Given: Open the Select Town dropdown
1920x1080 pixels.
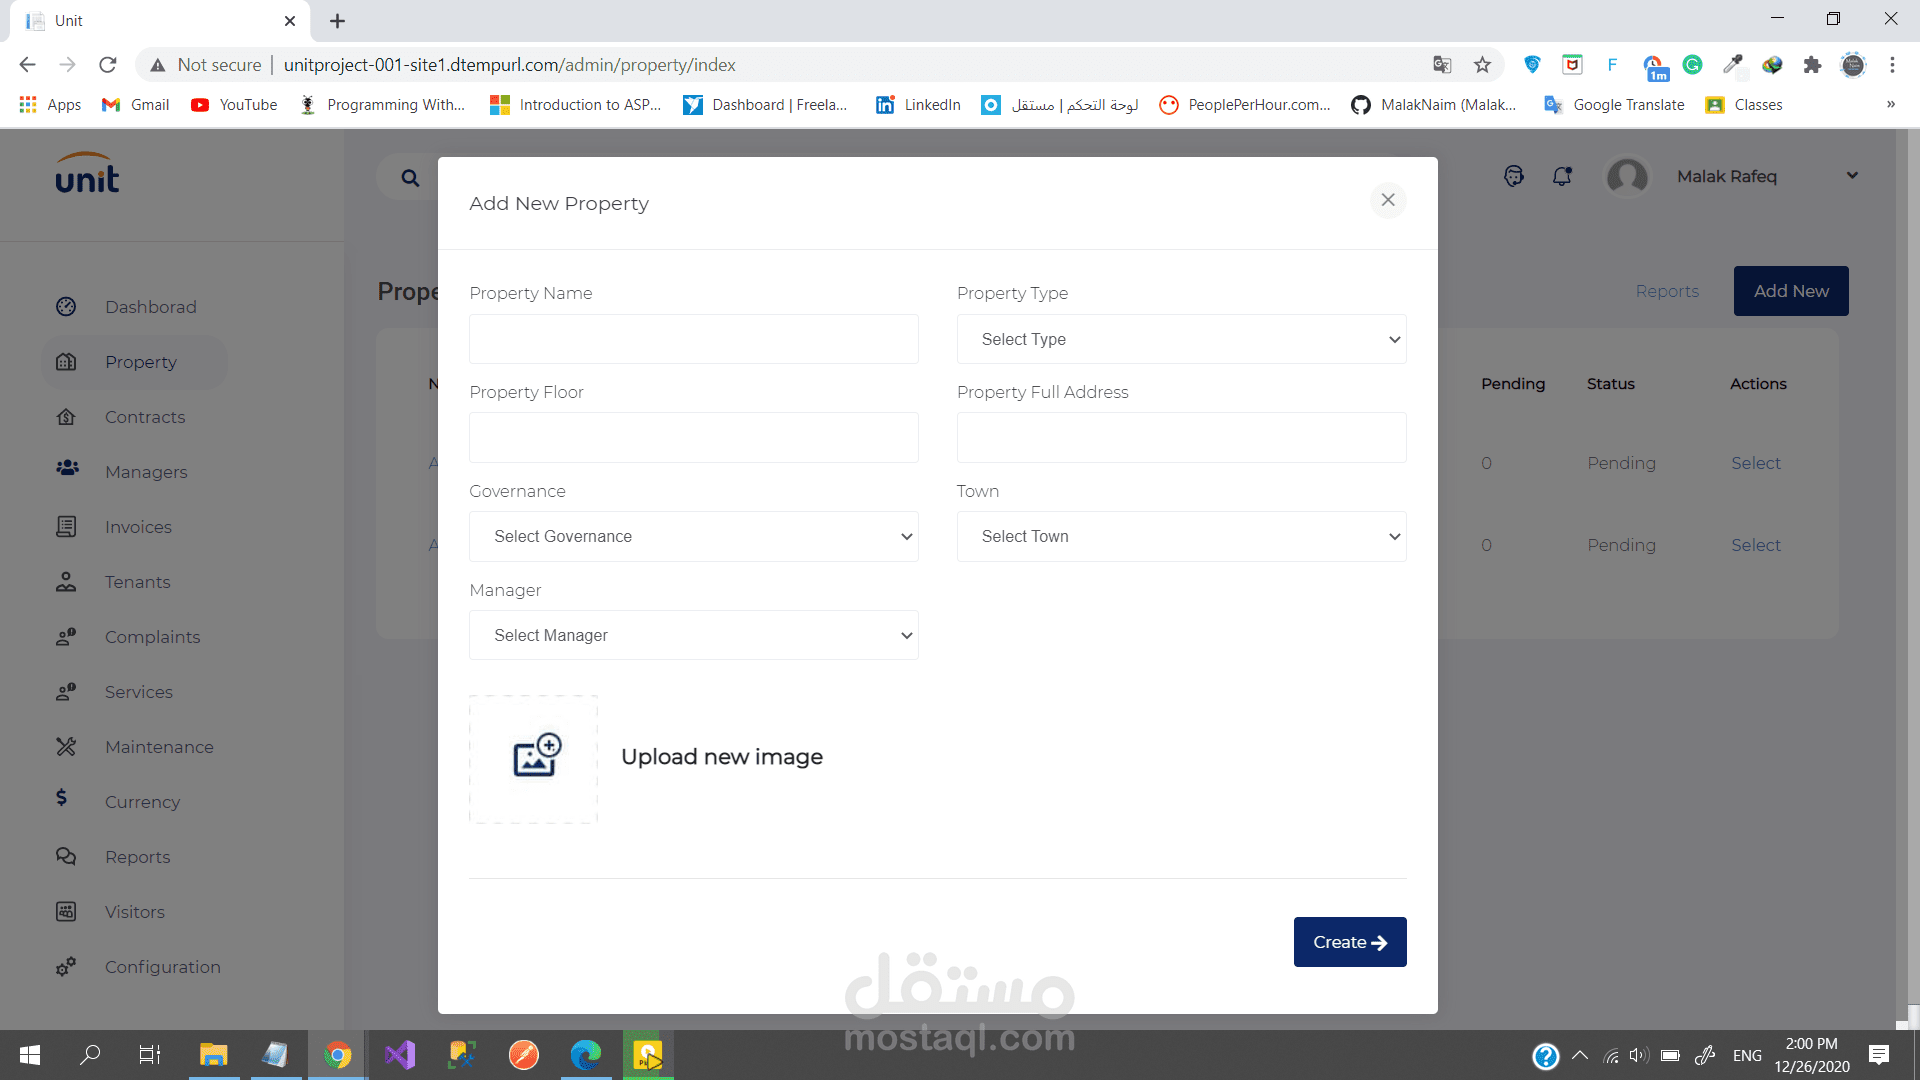Looking at the screenshot, I should (x=1181, y=537).
